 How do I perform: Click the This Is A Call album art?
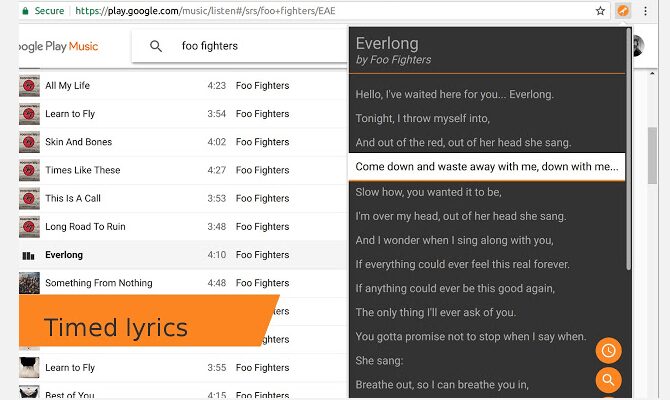click(x=29, y=198)
